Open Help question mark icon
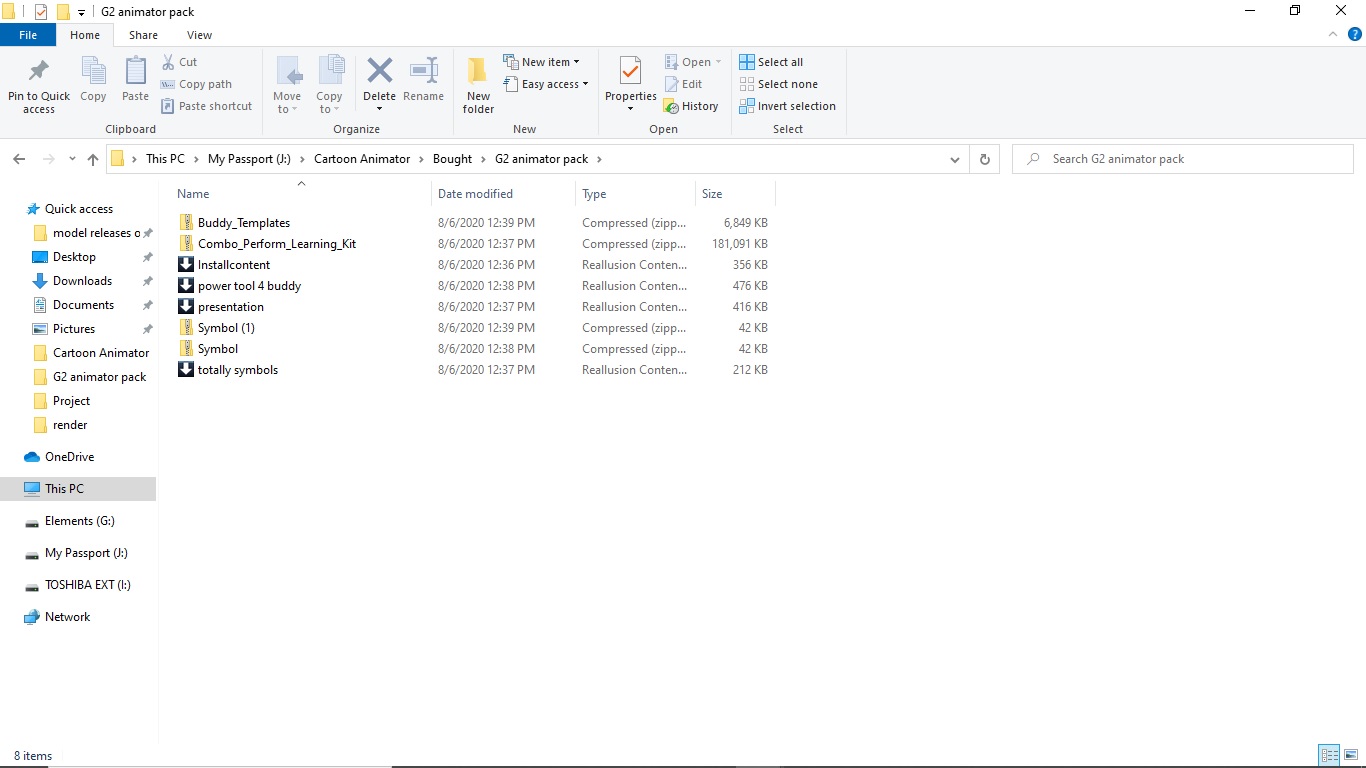The width and height of the screenshot is (1366, 768). [x=1355, y=34]
